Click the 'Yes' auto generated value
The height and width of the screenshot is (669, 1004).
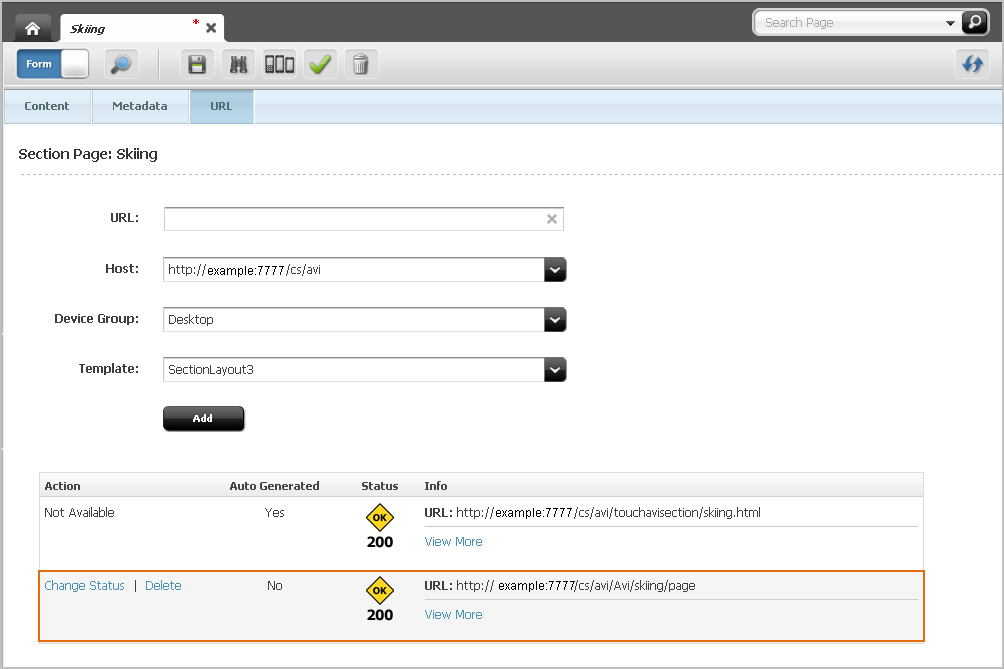[x=275, y=513]
